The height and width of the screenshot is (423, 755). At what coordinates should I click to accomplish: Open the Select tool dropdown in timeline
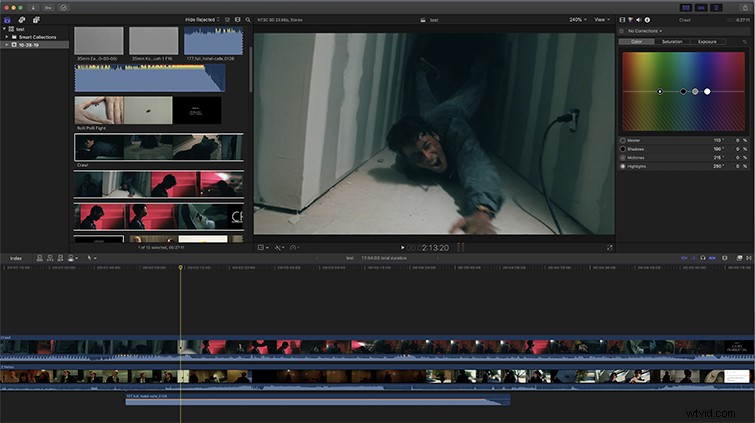tap(91, 258)
